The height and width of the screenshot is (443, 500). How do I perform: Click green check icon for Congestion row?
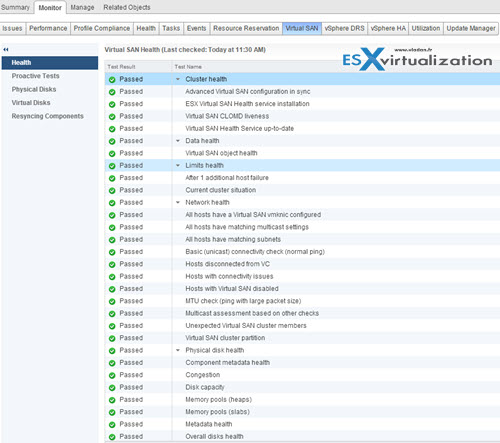point(112,375)
